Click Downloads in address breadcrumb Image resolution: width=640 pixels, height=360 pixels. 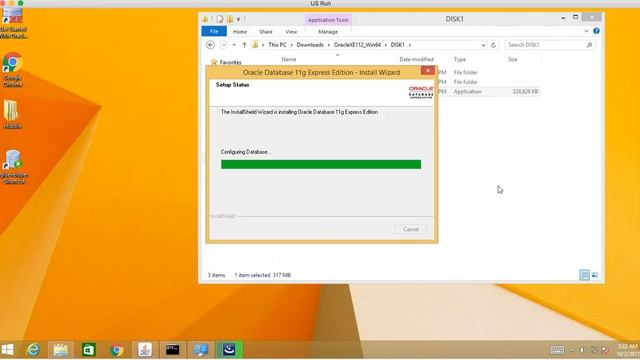(x=310, y=45)
